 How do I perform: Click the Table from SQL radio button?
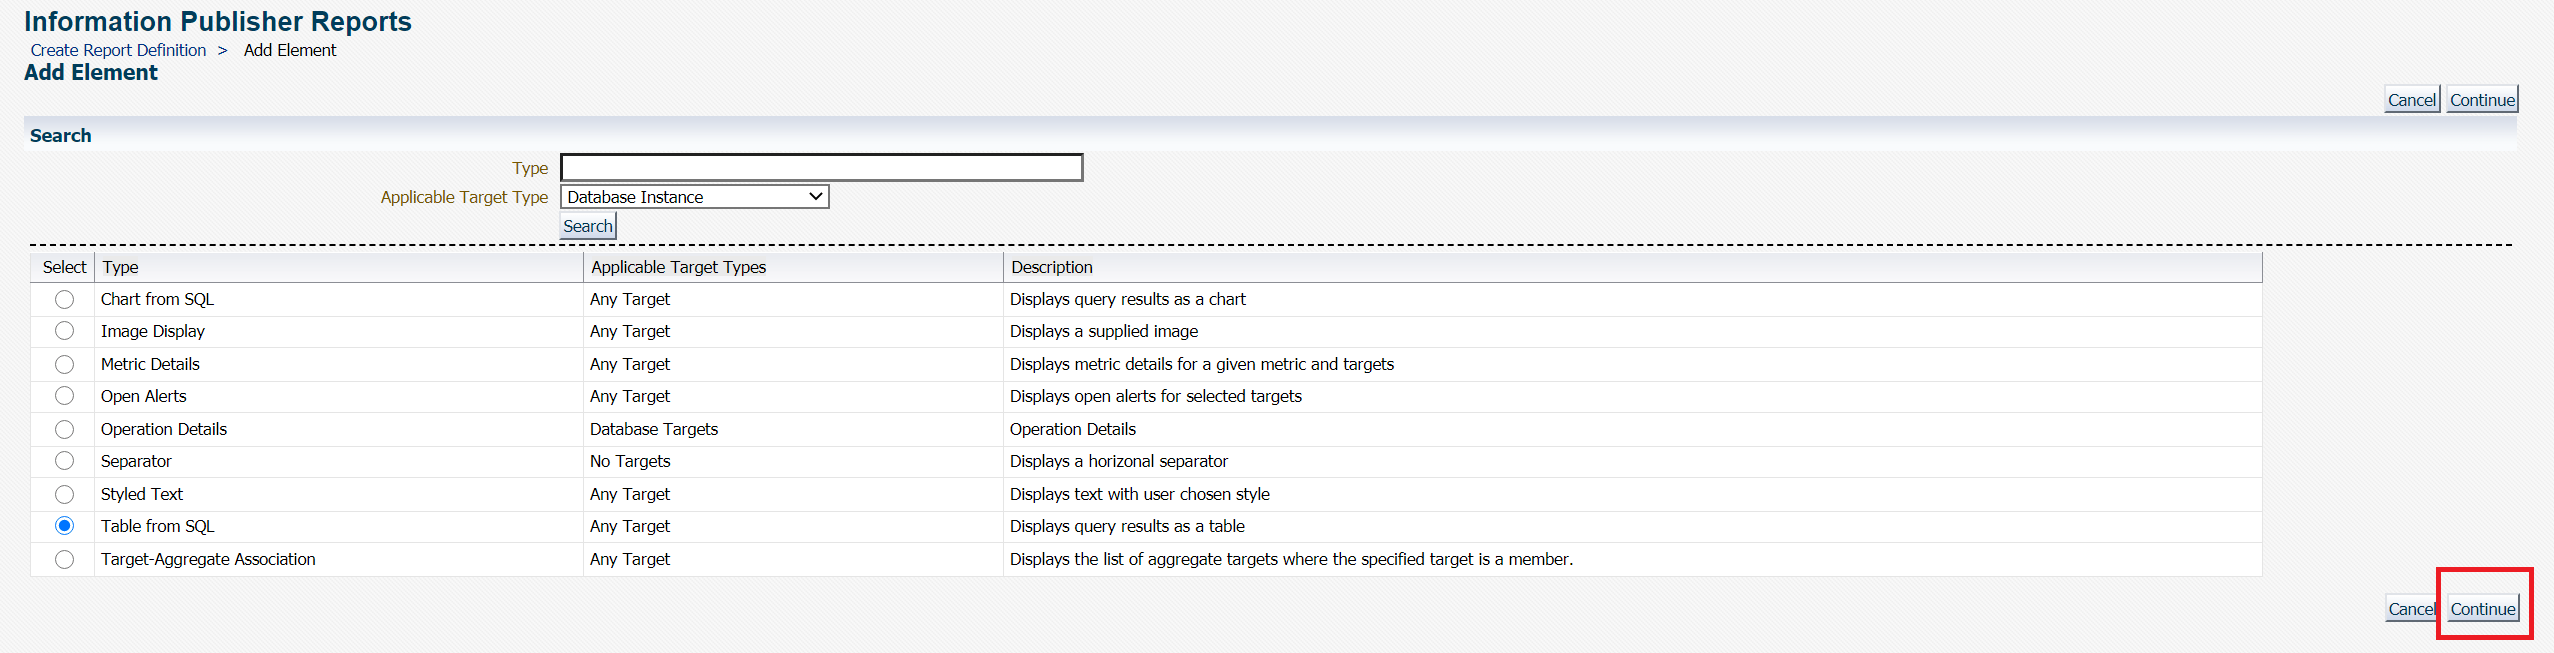(x=64, y=526)
